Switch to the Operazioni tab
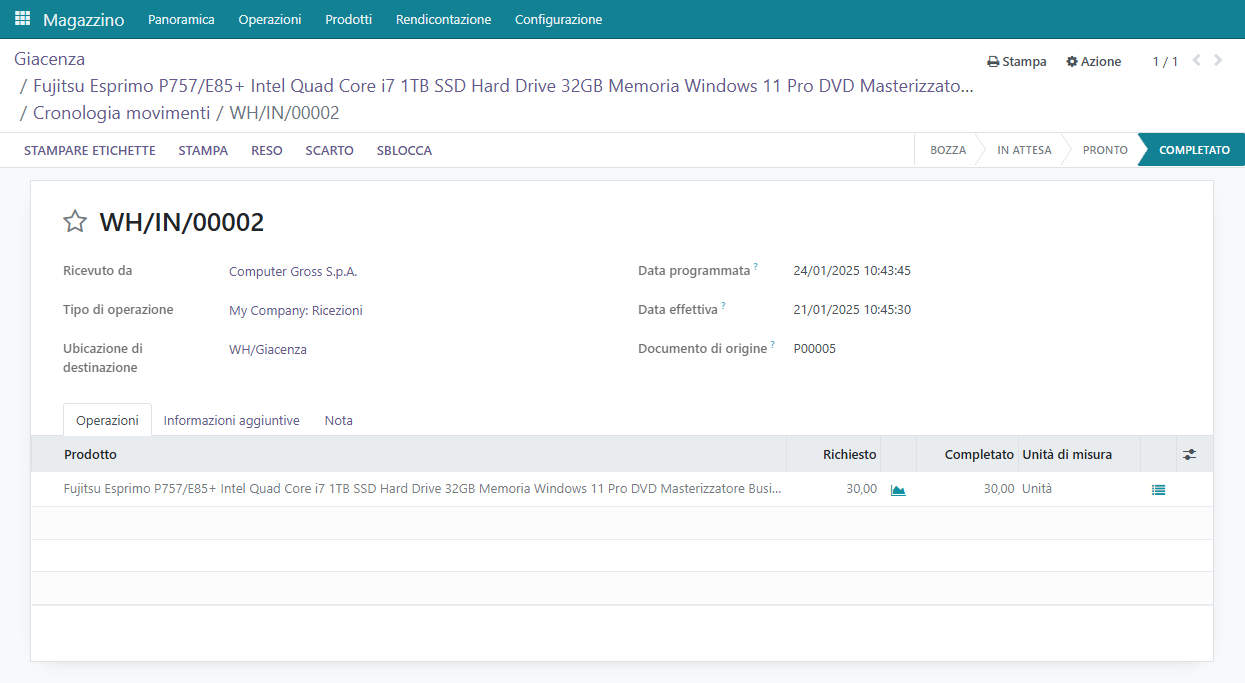 tap(107, 420)
